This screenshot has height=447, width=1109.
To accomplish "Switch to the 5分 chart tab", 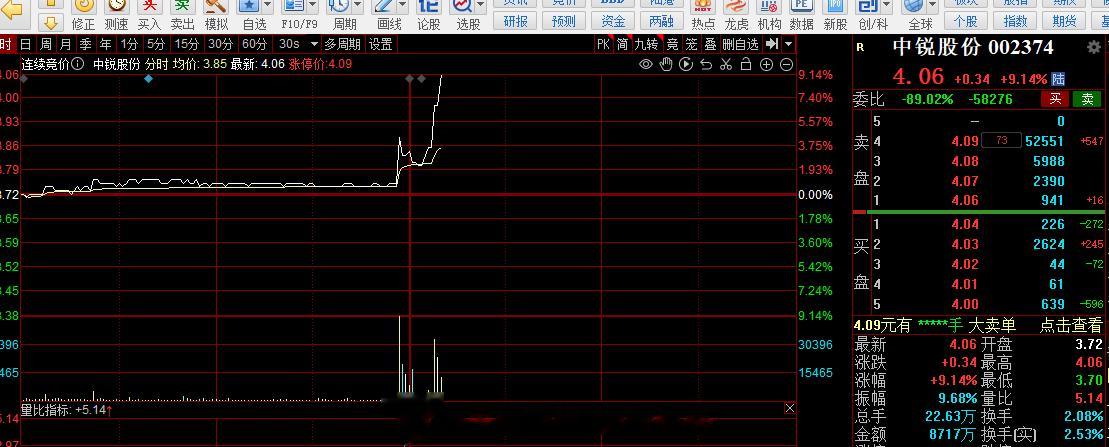I will click(x=156, y=44).
